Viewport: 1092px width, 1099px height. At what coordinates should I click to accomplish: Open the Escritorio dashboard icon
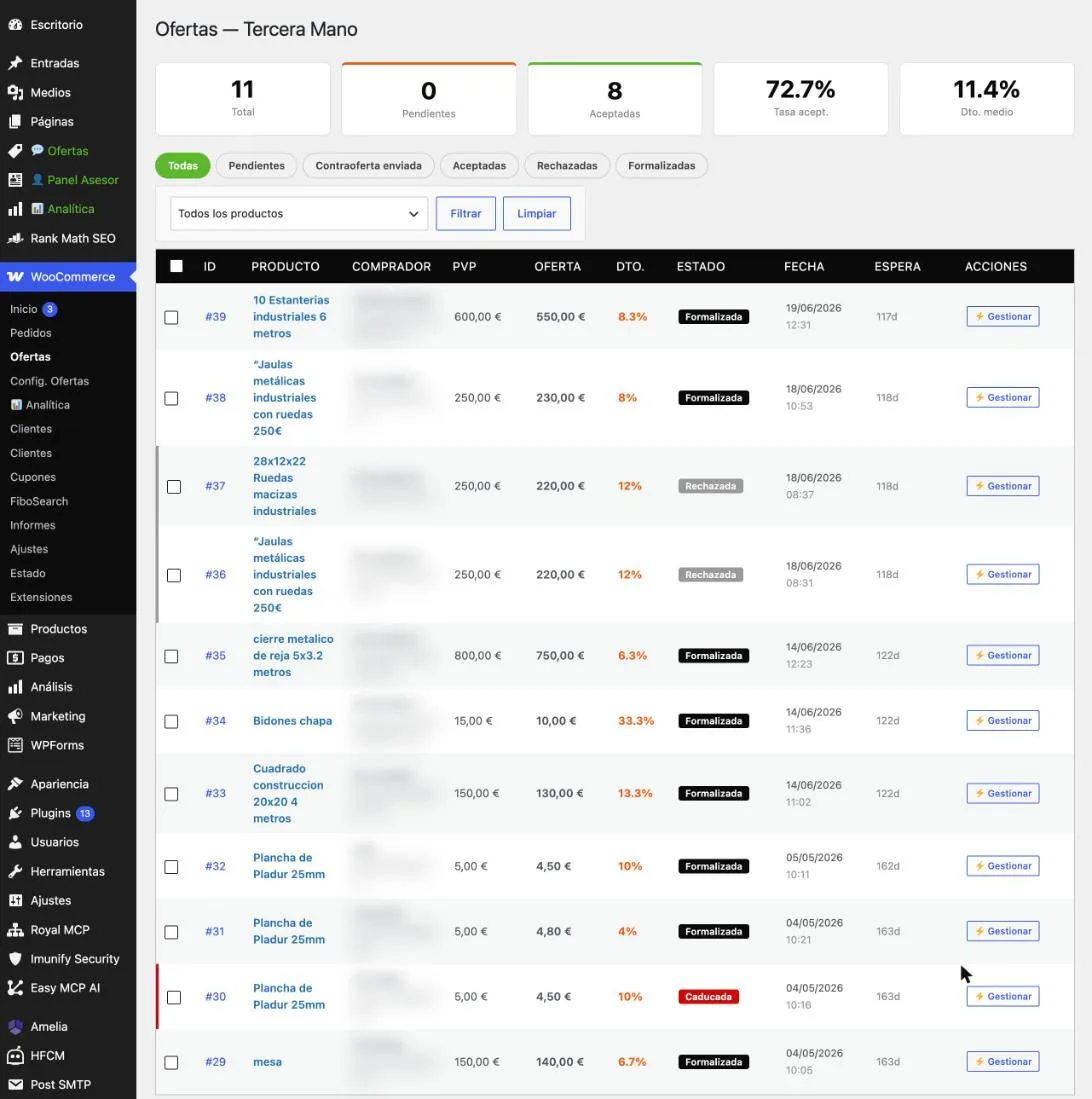point(15,25)
